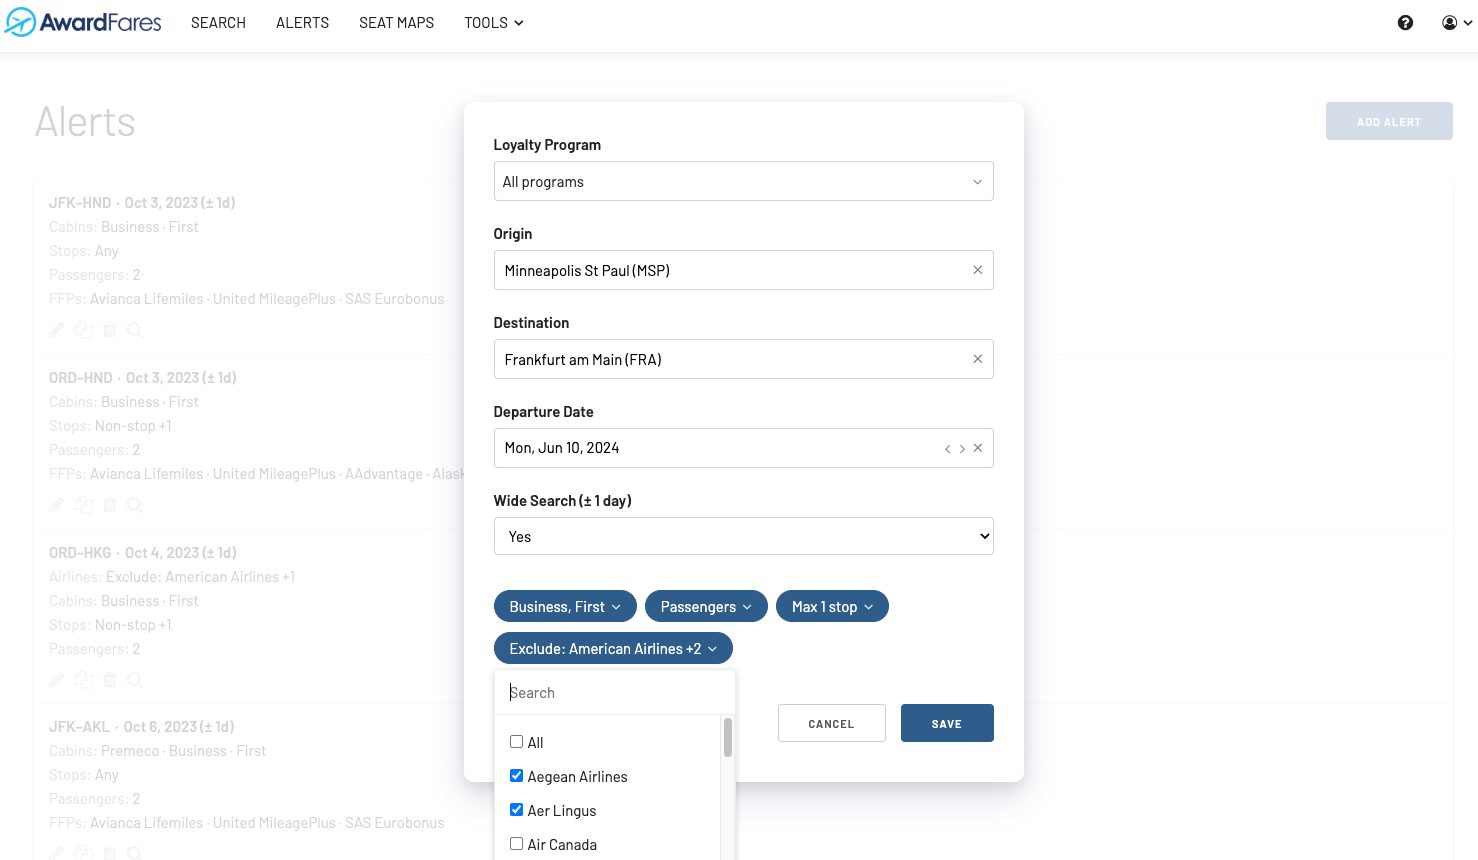Open the Loyalty Program dropdown
This screenshot has height=860, width=1478.
pos(743,181)
